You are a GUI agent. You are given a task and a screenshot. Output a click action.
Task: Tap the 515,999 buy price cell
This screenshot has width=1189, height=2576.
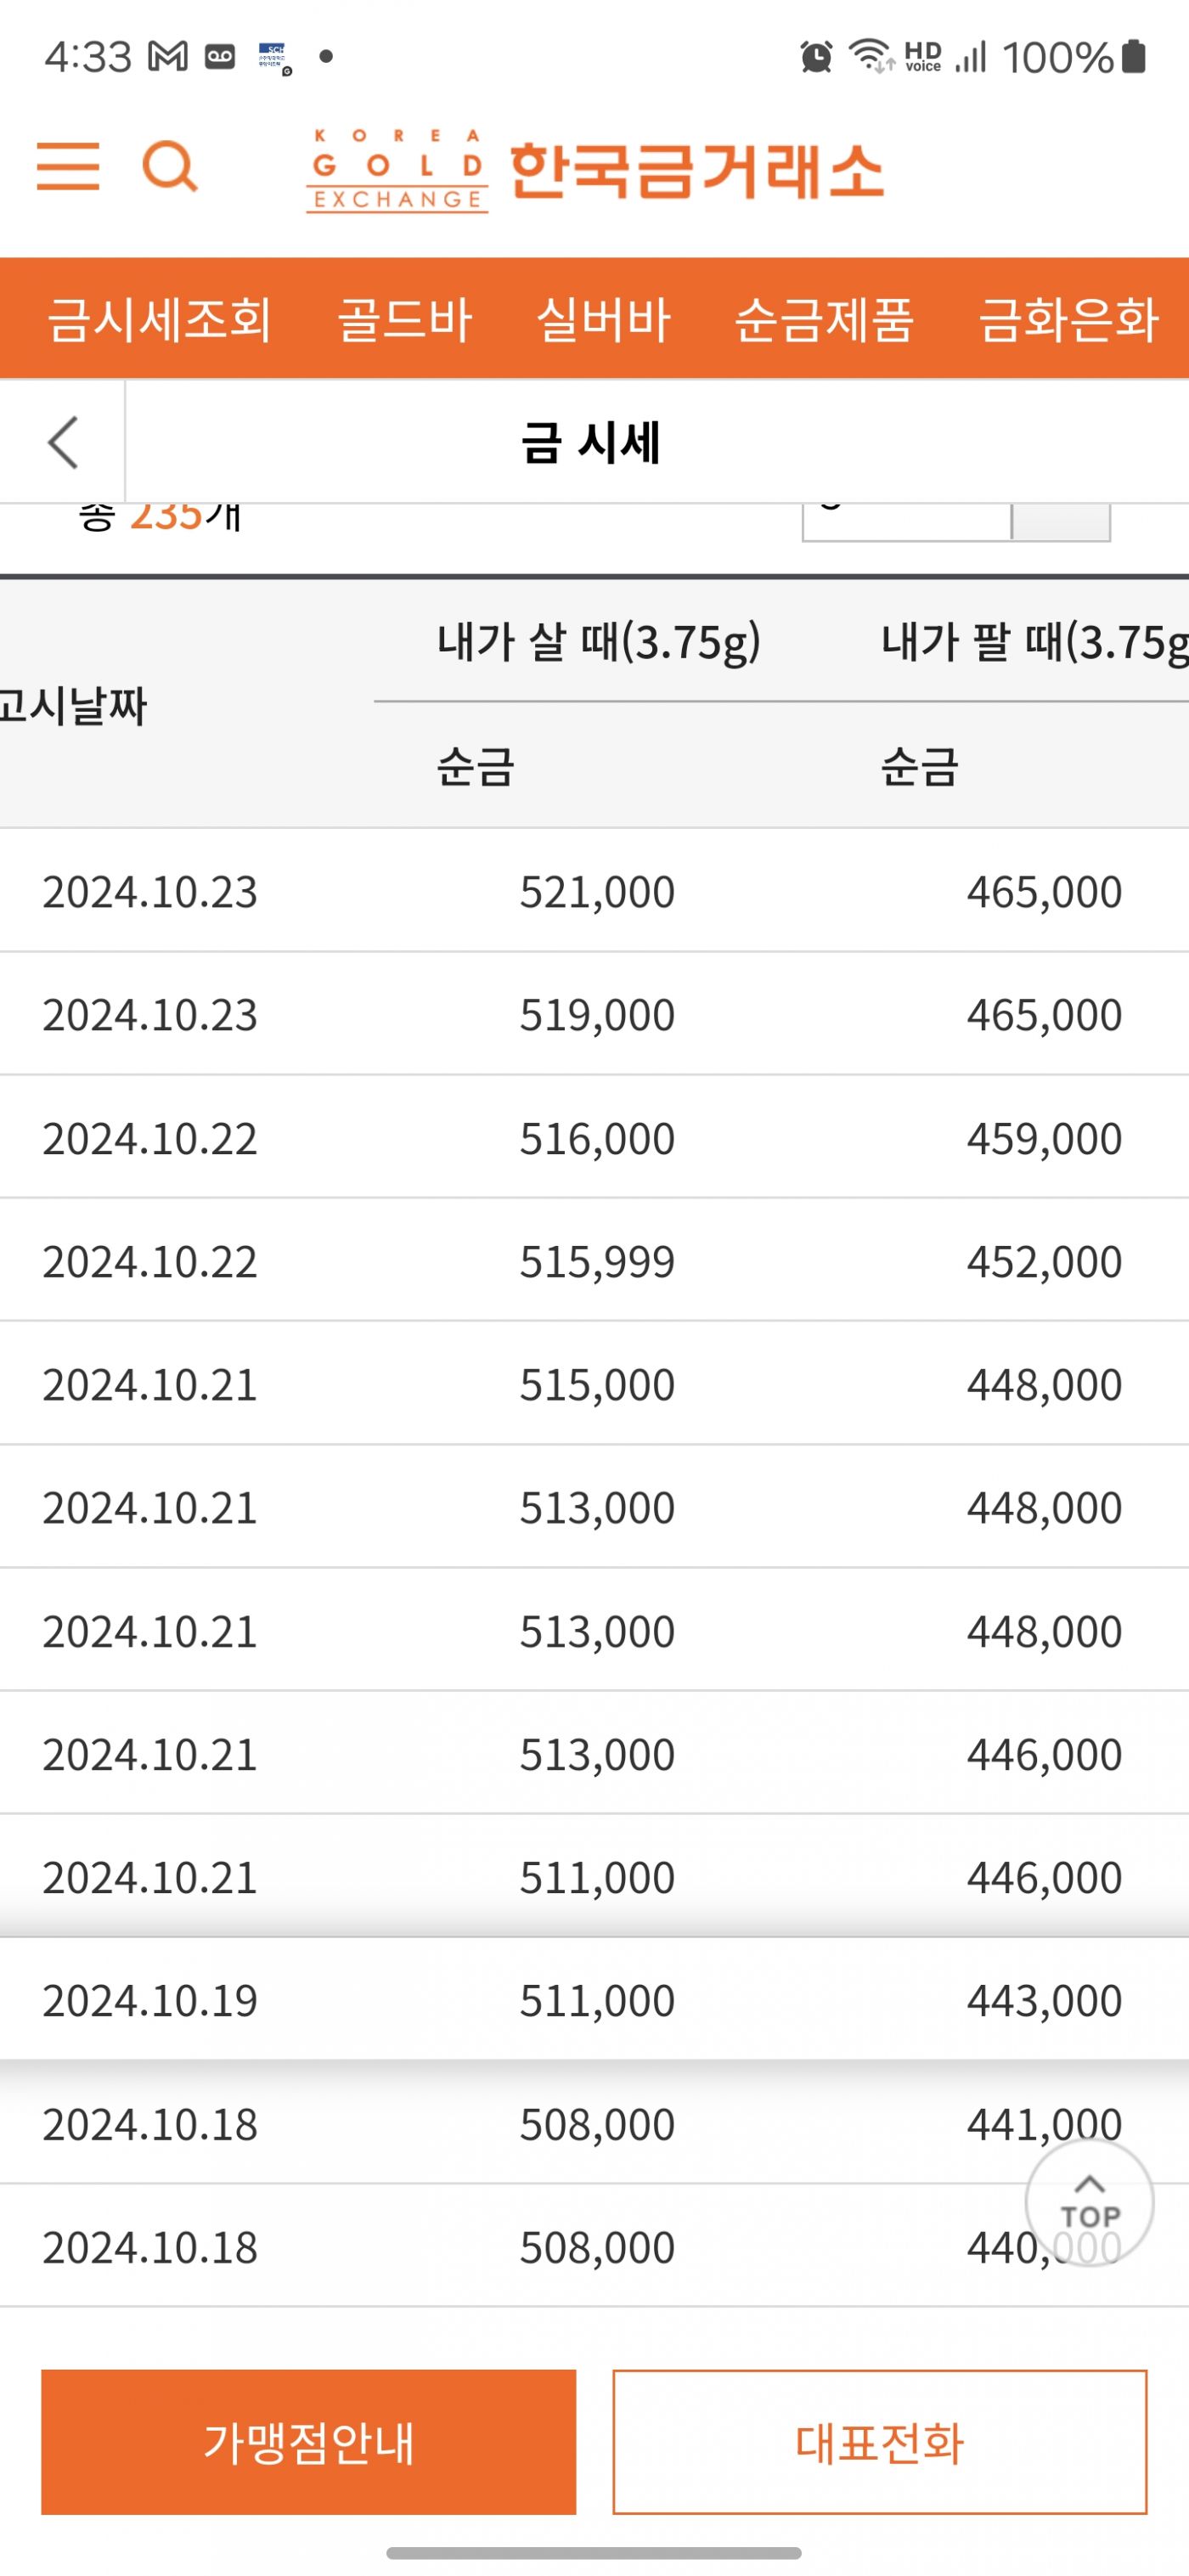point(597,1261)
